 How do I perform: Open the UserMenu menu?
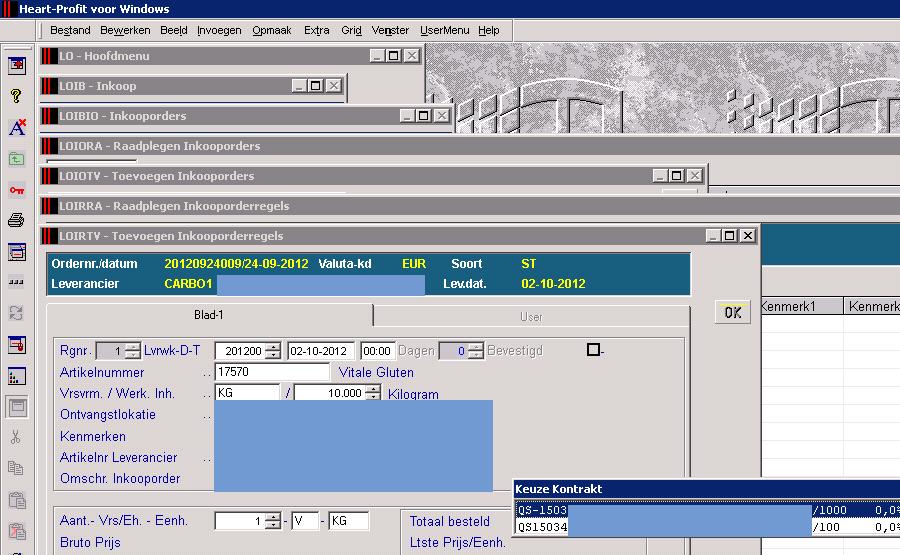coord(445,30)
